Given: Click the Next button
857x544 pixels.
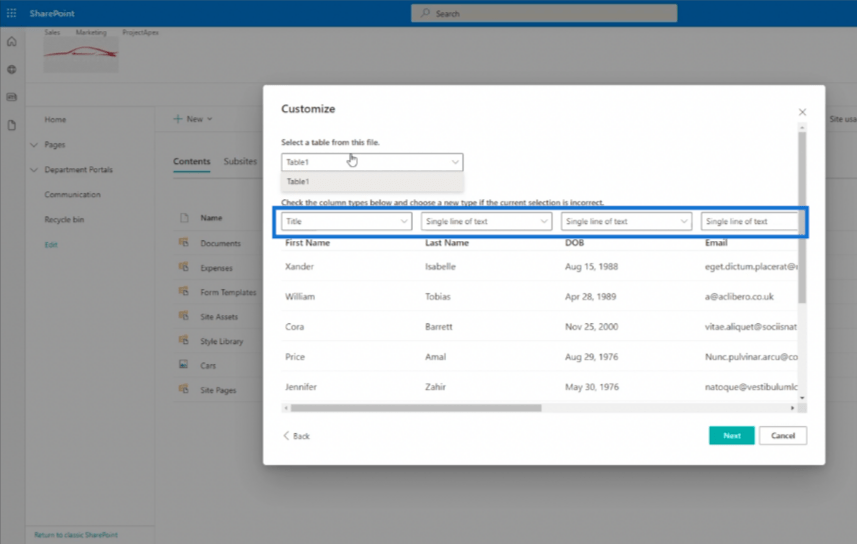Looking at the screenshot, I should pyautogui.click(x=732, y=436).
